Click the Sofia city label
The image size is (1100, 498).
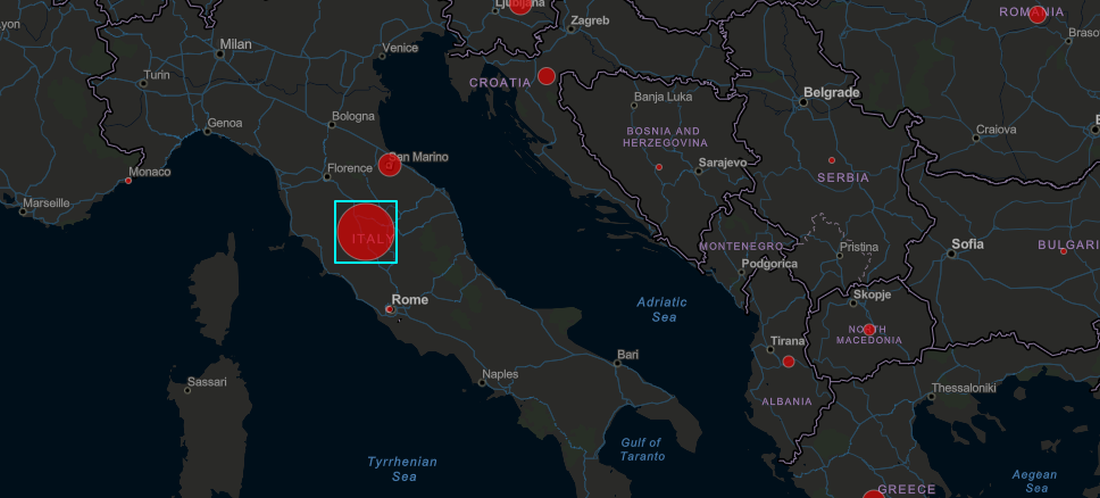click(967, 245)
